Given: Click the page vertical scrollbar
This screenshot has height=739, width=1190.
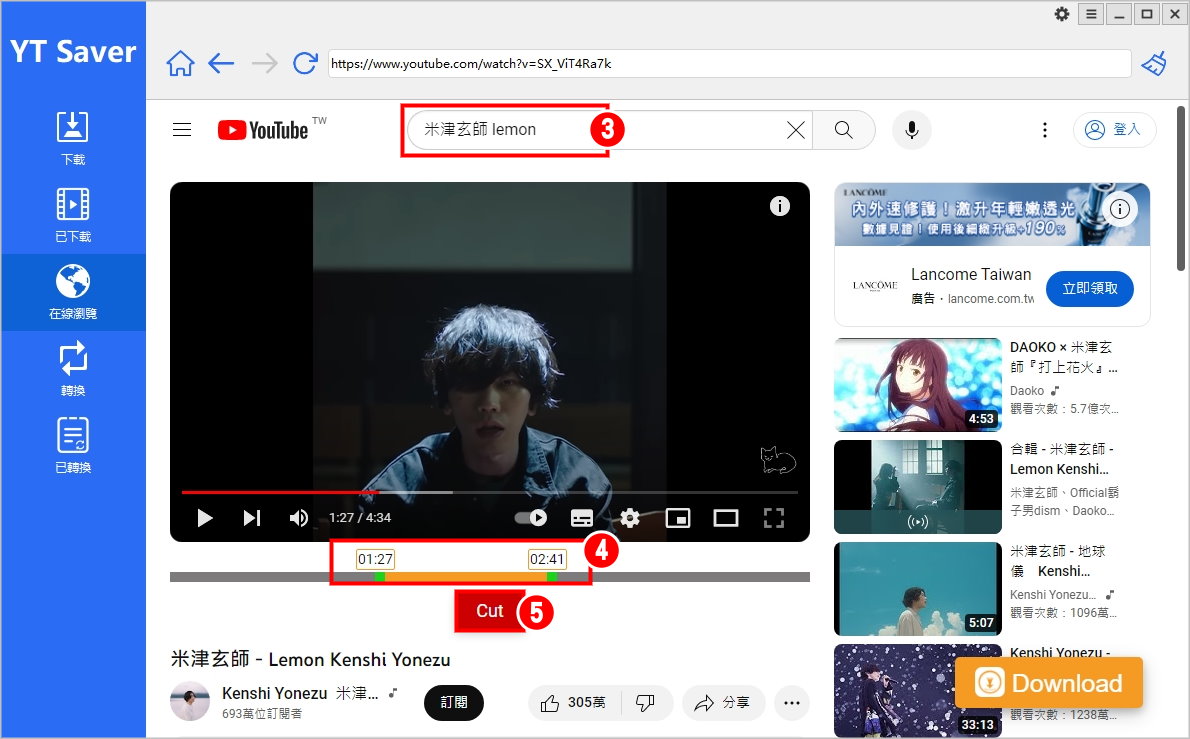Looking at the screenshot, I should tap(1180, 188).
